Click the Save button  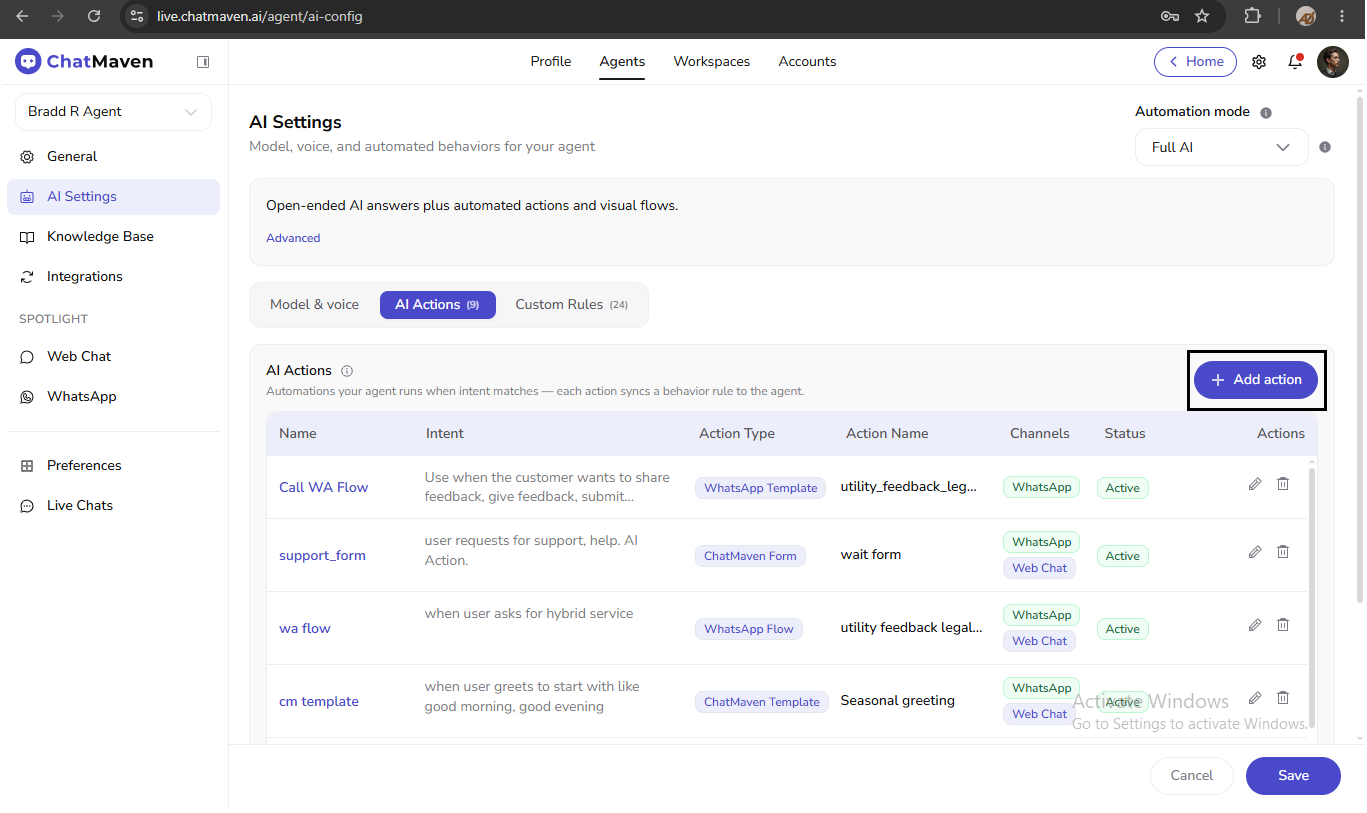click(x=1293, y=776)
